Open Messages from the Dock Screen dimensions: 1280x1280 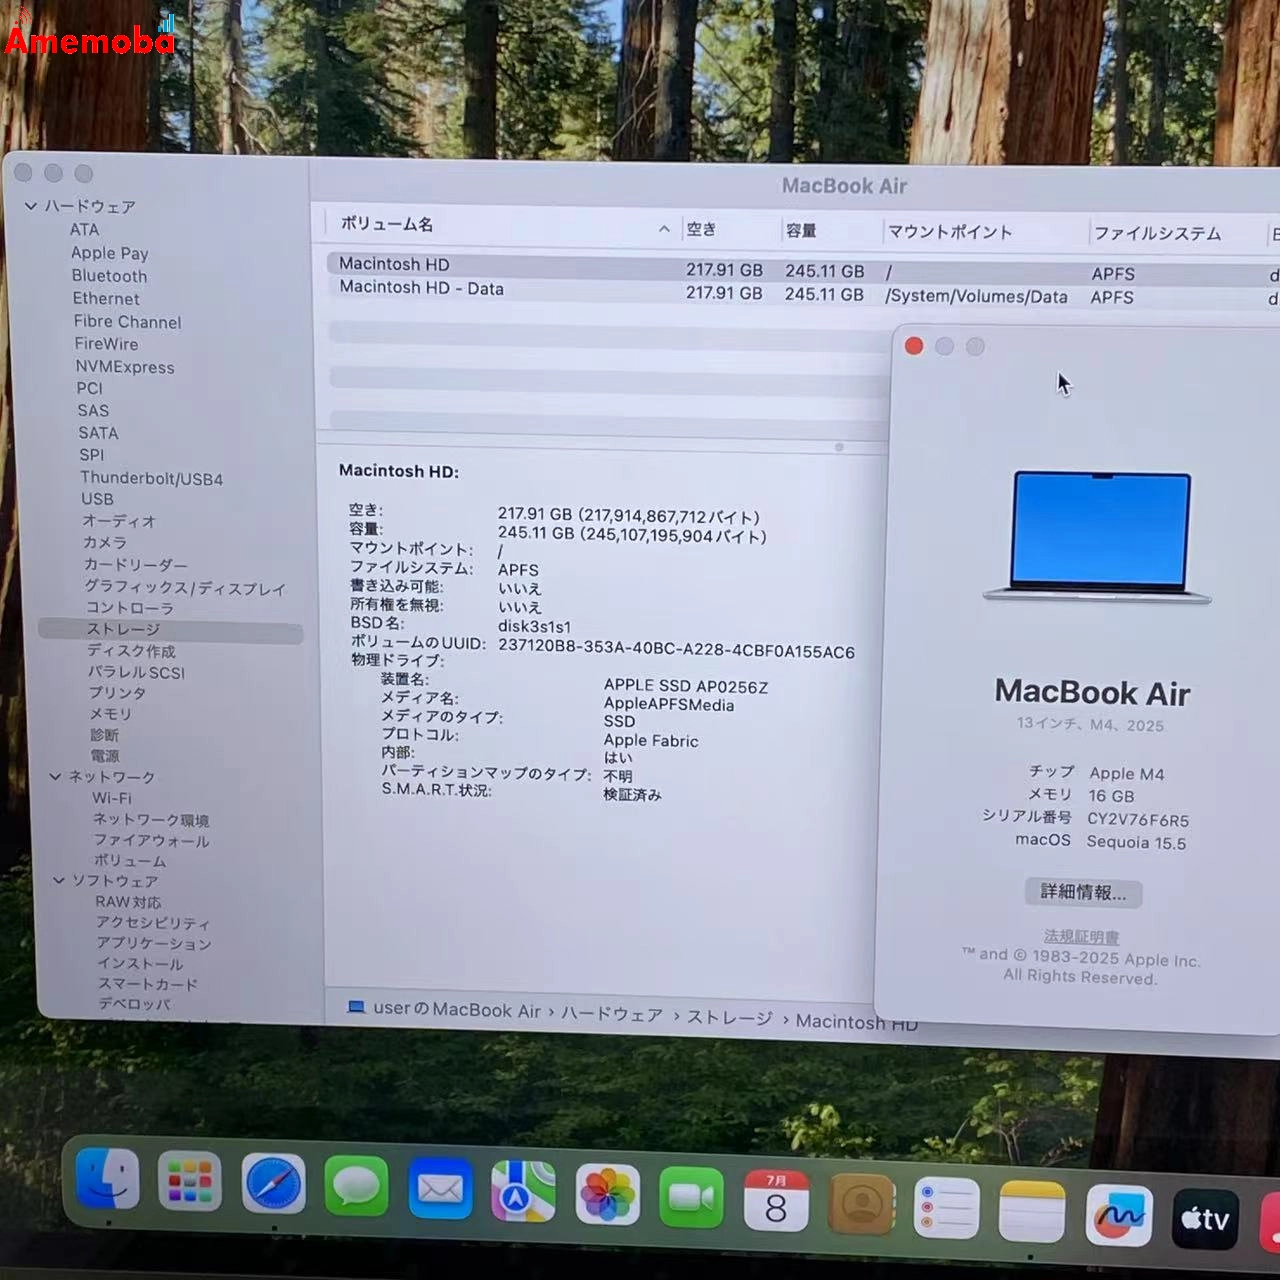(356, 1190)
